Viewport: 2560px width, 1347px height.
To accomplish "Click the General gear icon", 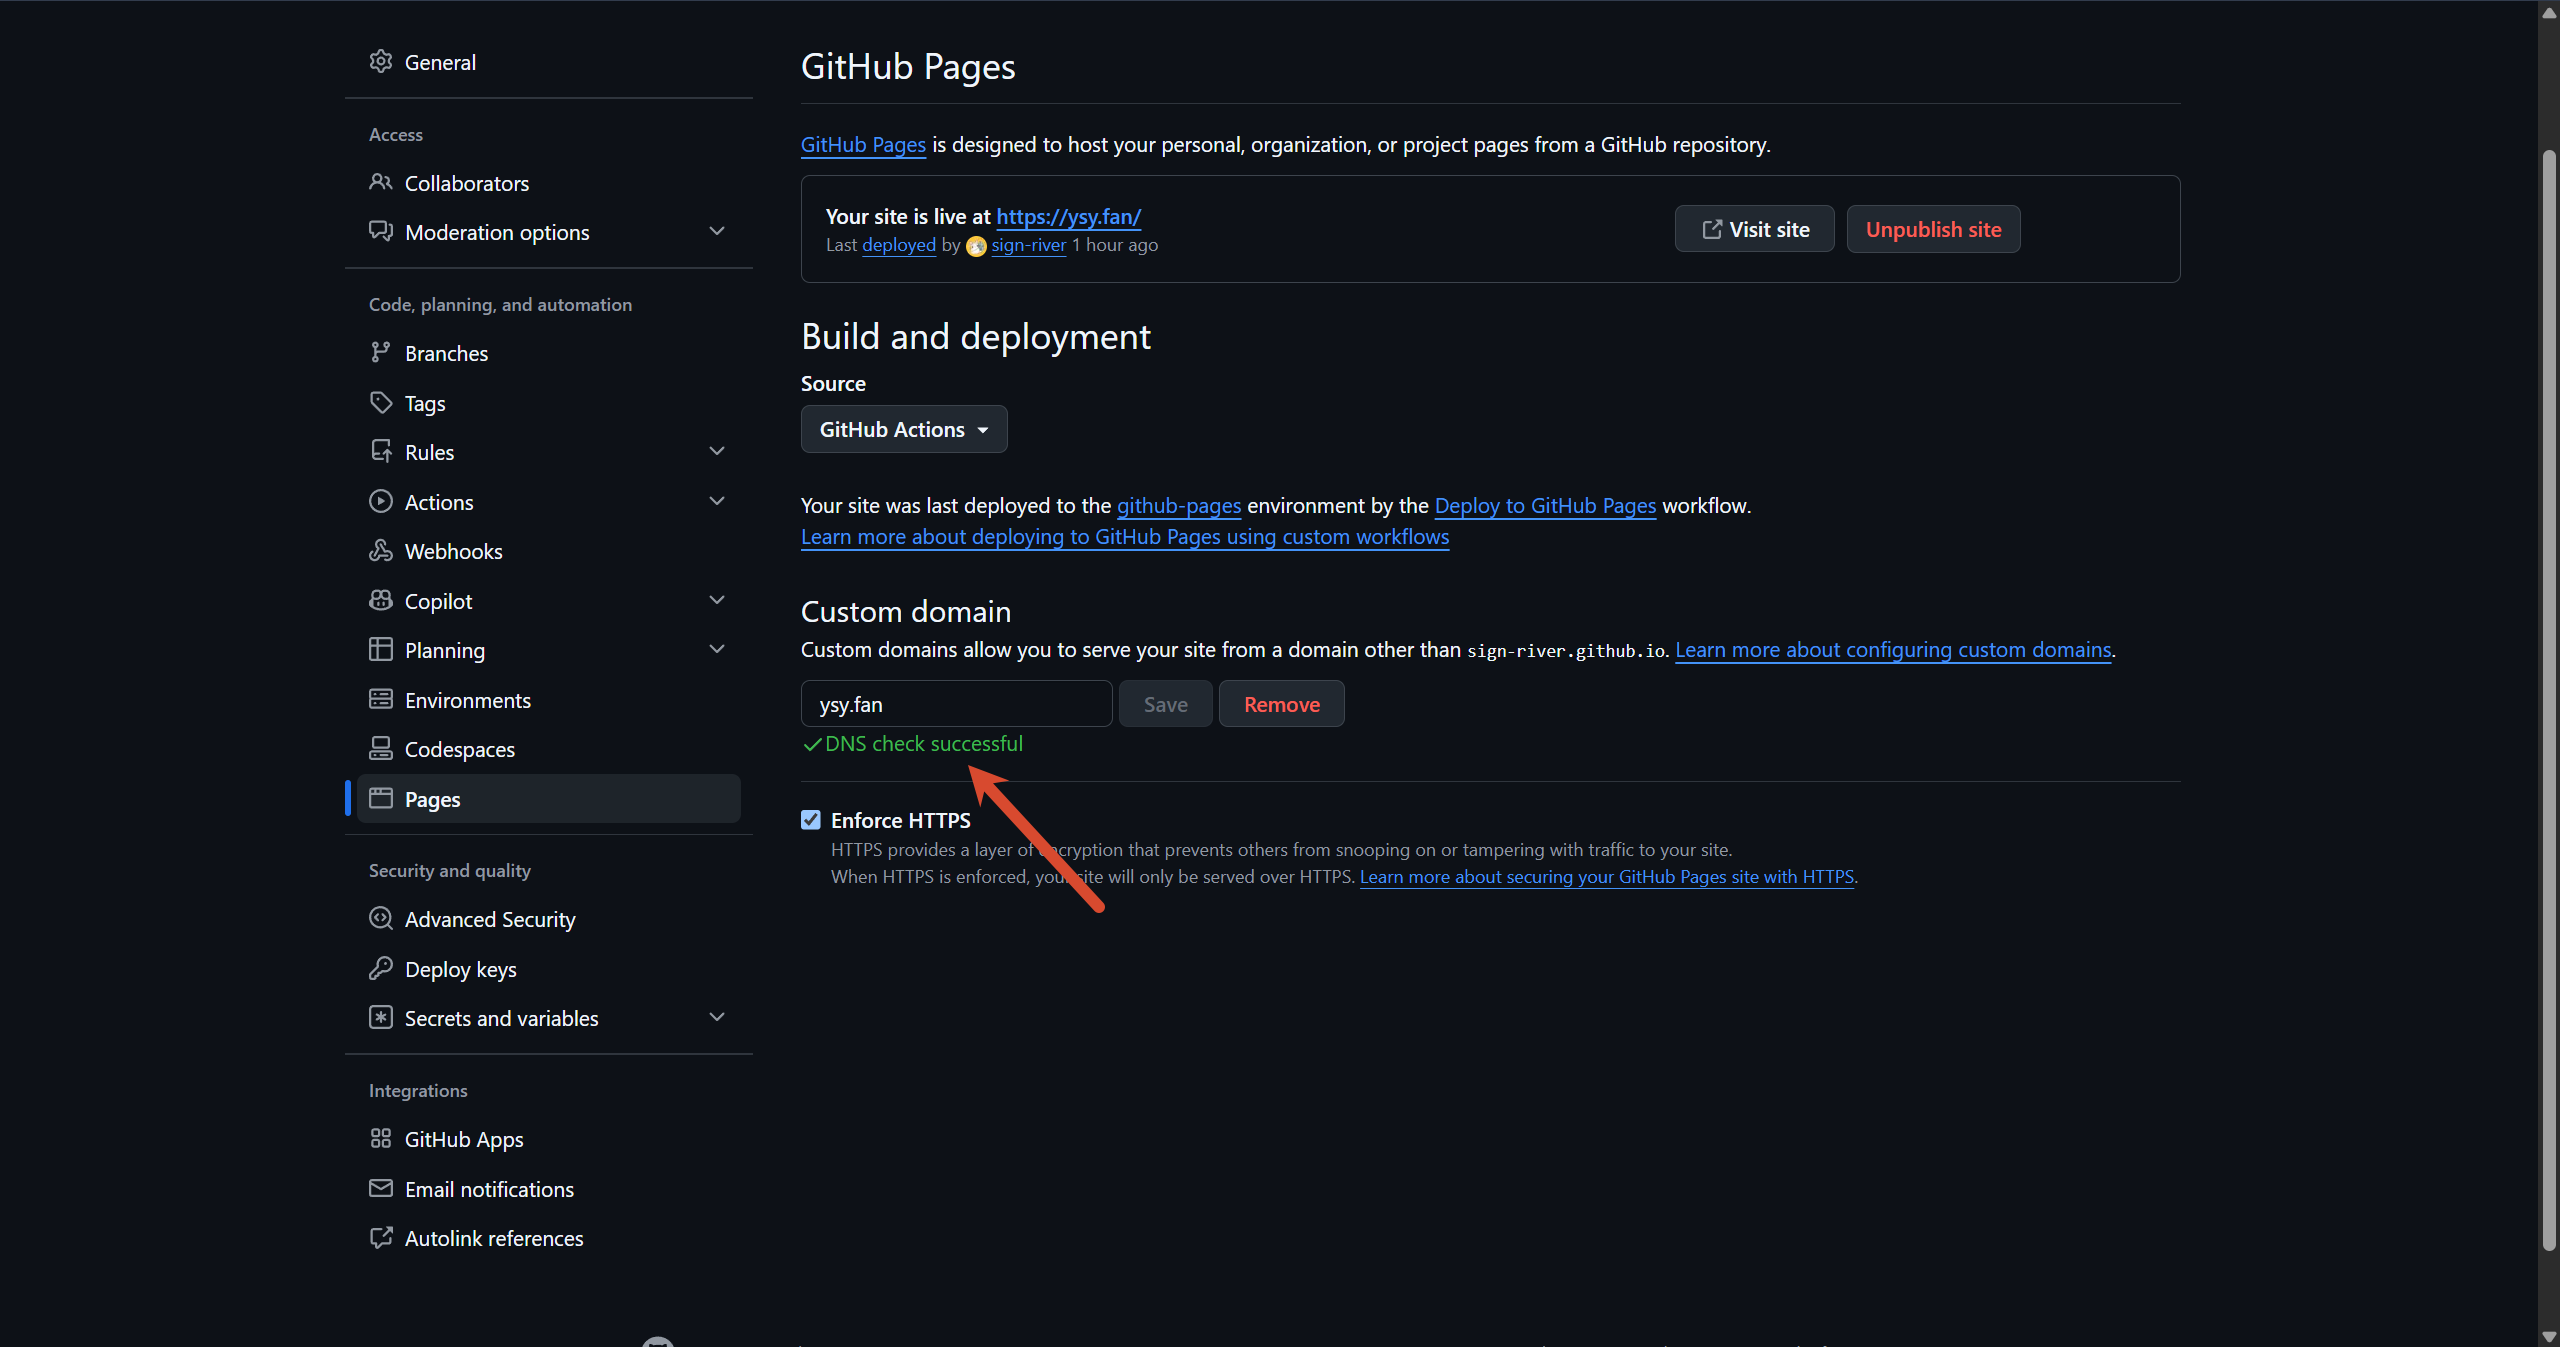I will click(380, 62).
